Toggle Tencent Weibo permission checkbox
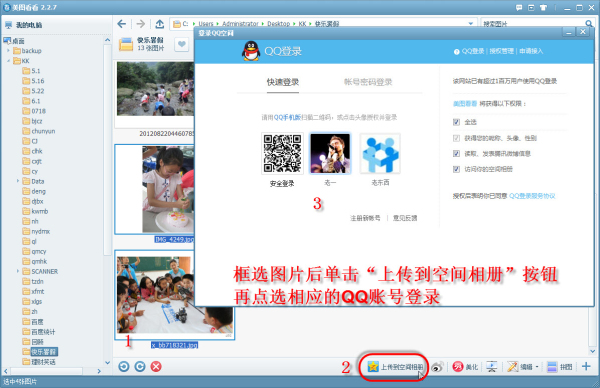This screenshot has height=388, width=600. coord(456,153)
